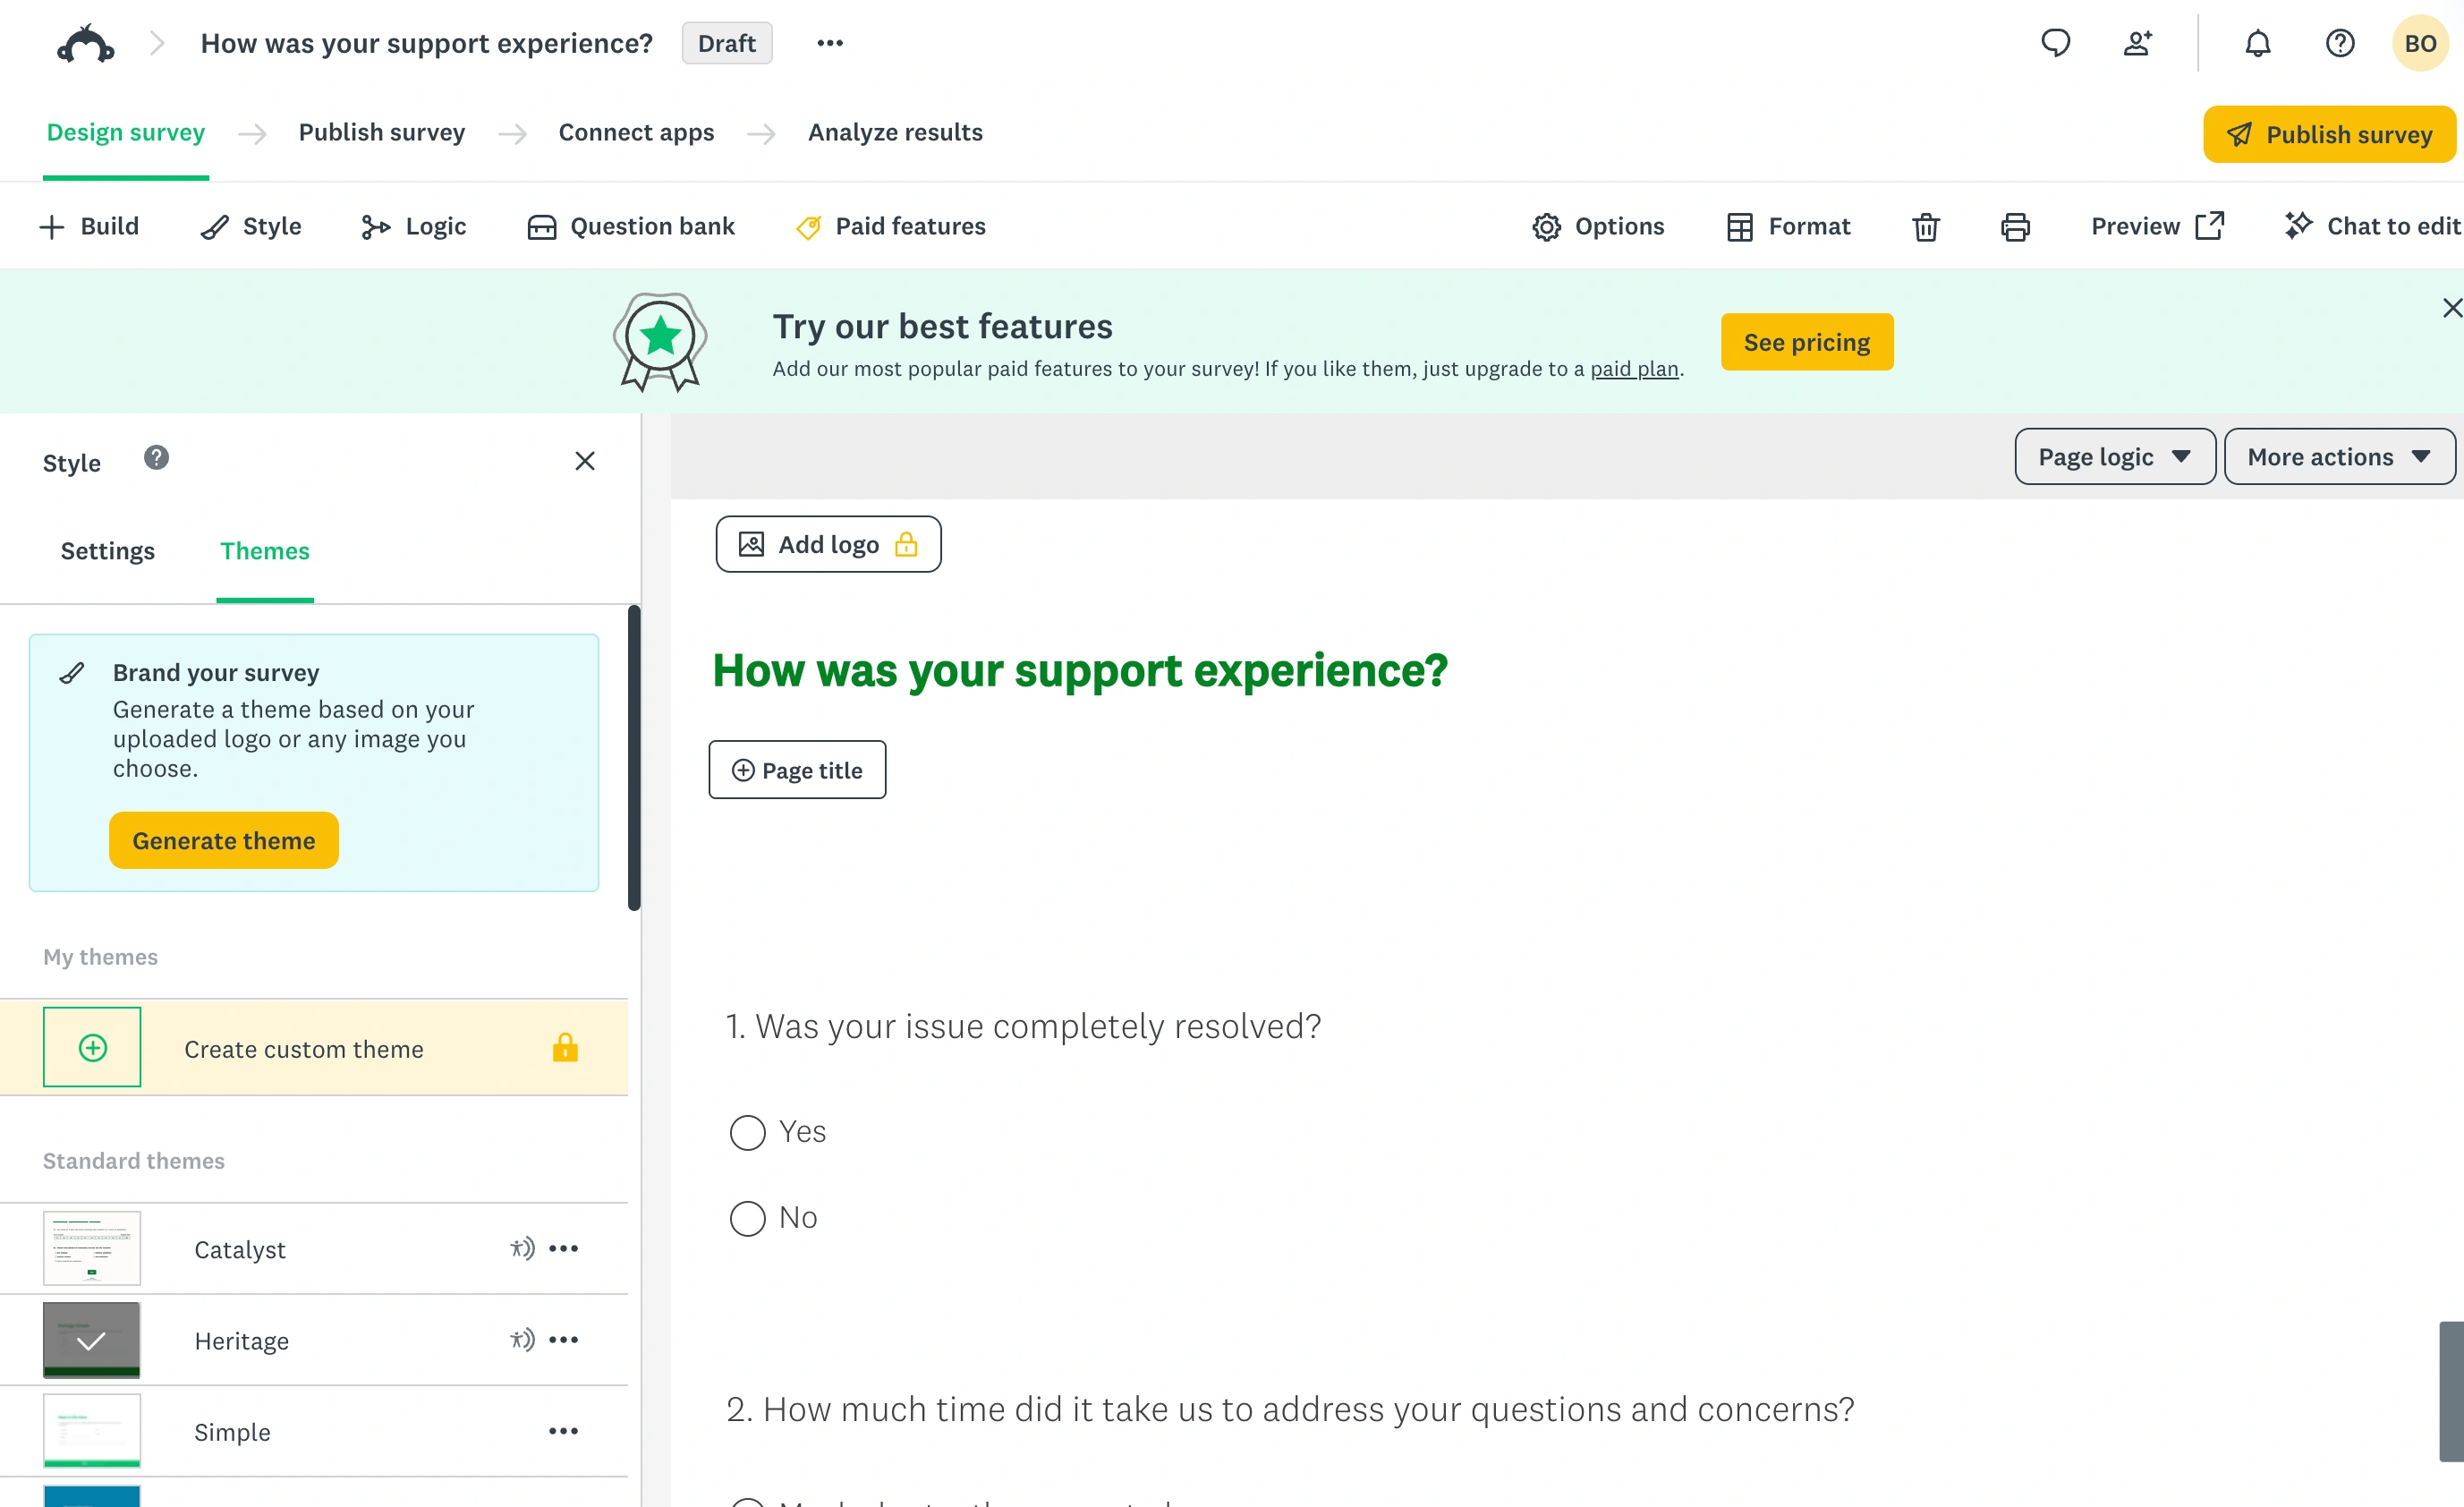The width and height of the screenshot is (2464, 1507).
Task: Select the Yes radio button
Action: pos(747,1133)
